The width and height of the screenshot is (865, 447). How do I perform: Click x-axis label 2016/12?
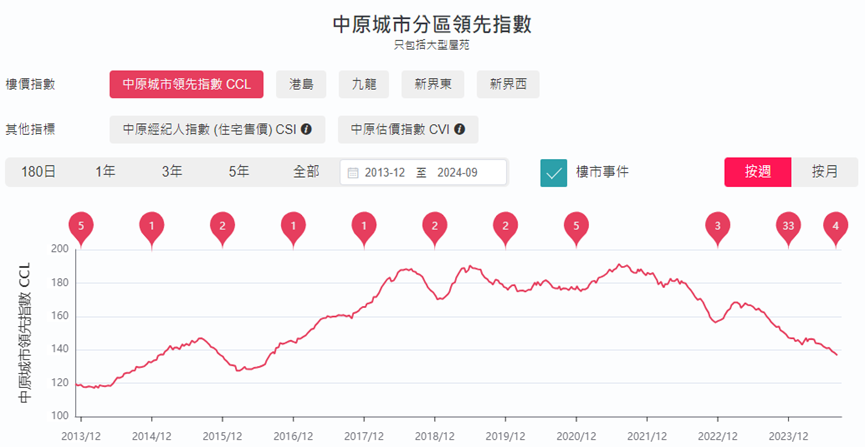click(x=293, y=437)
